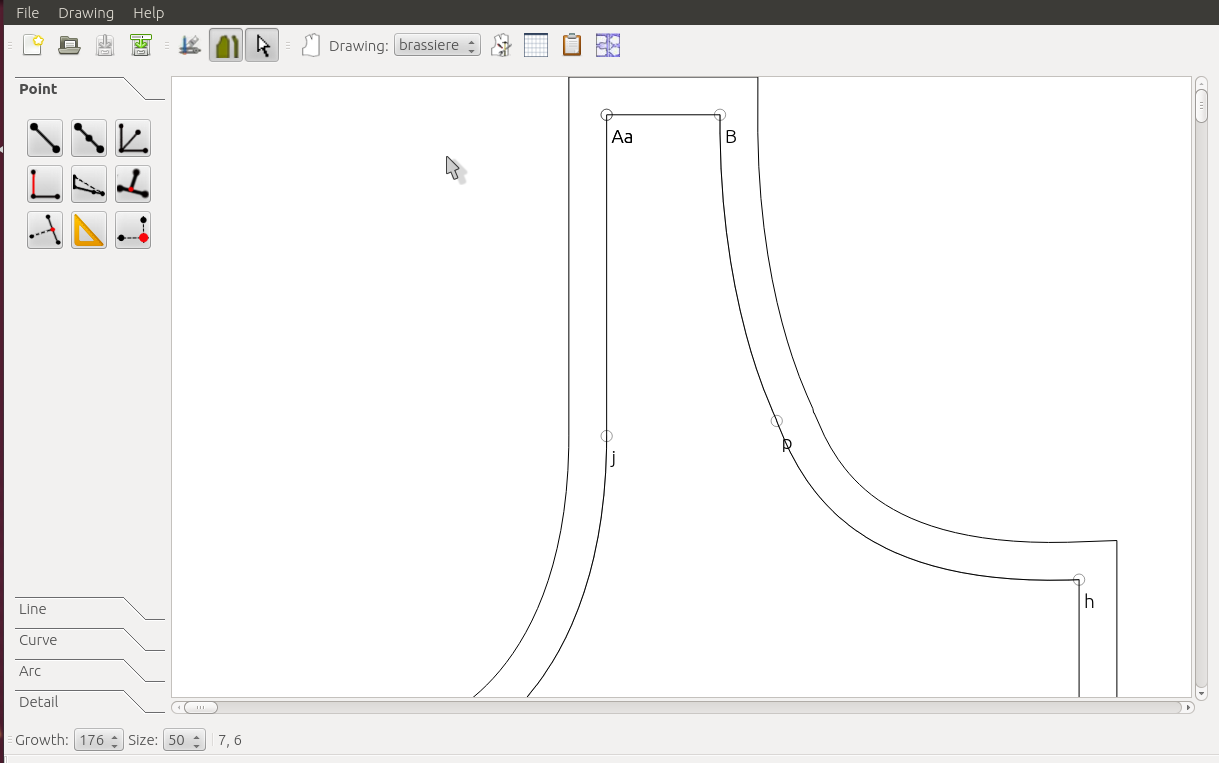This screenshot has height=763, width=1219.
Task: Open the Help menu
Action: (x=148, y=13)
